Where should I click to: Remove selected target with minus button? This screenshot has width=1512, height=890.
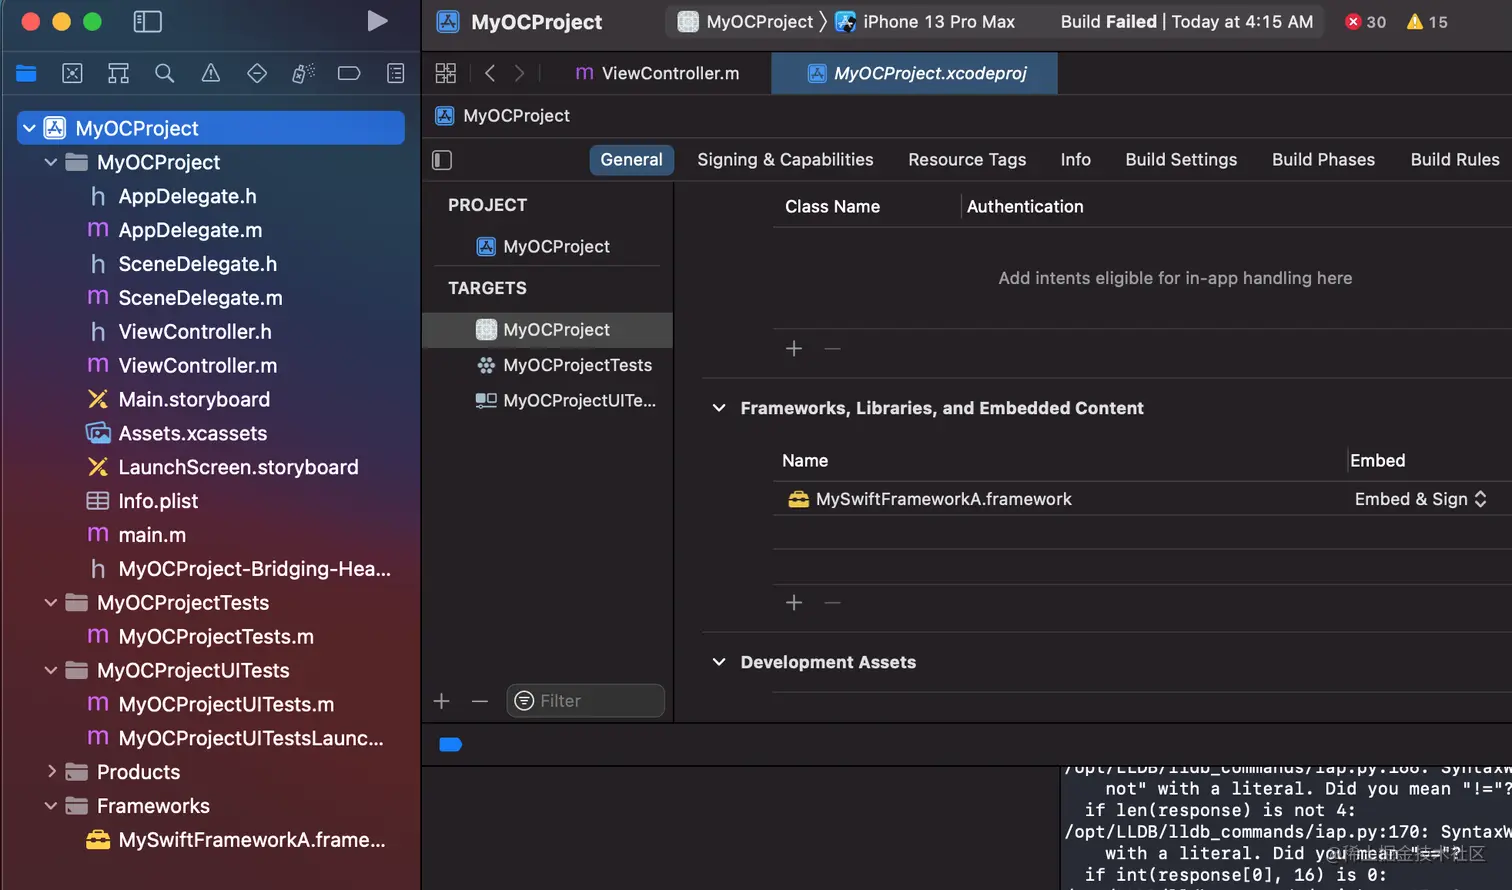pos(480,701)
